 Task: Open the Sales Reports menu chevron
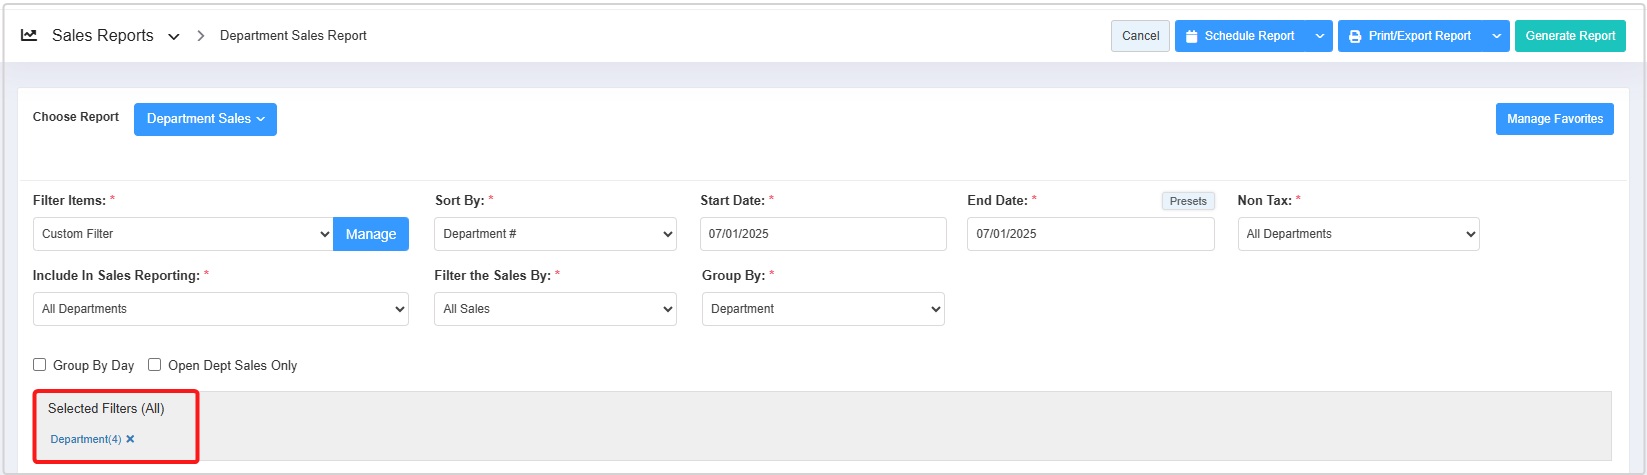pyautogui.click(x=174, y=37)
